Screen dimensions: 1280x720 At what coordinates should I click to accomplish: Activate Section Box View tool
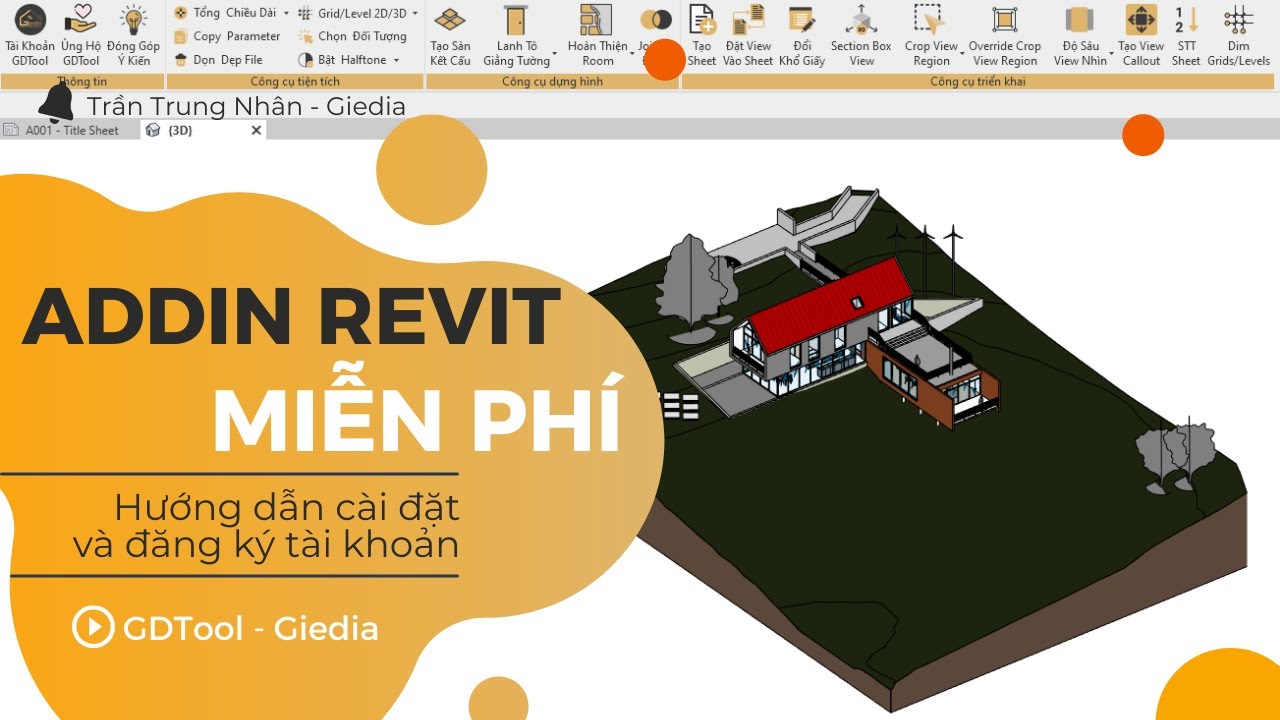[861, 35]
